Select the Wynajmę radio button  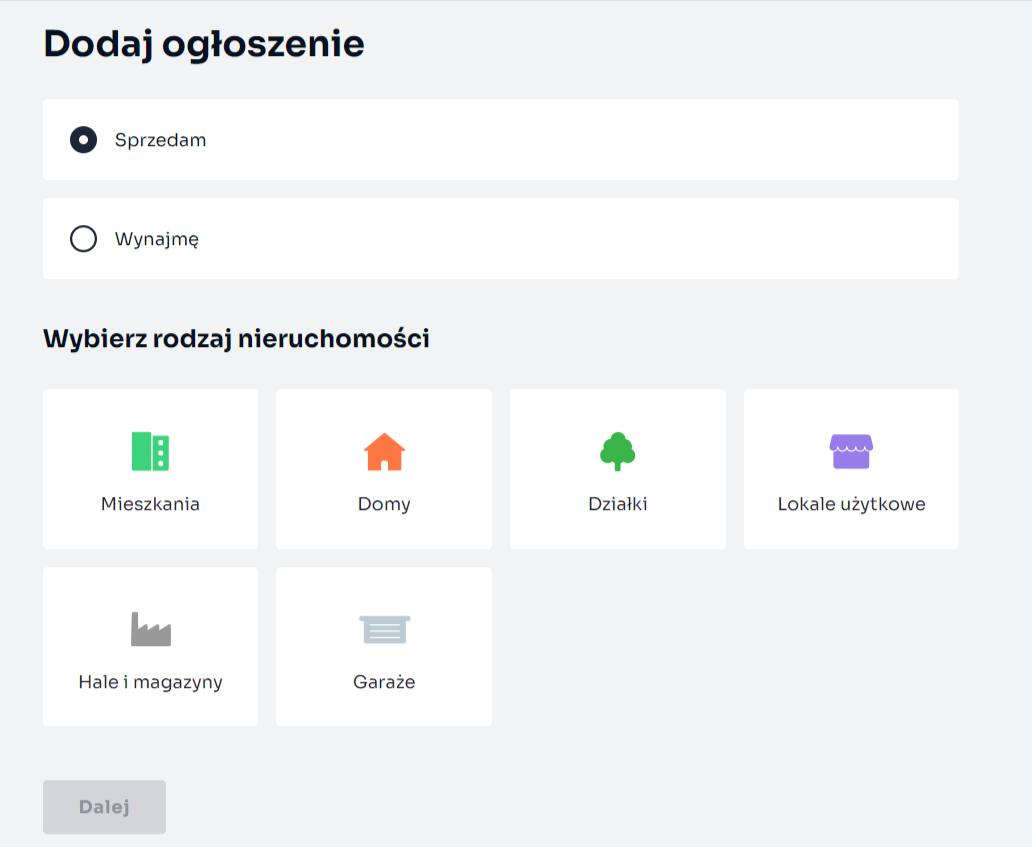pos(83,238)
